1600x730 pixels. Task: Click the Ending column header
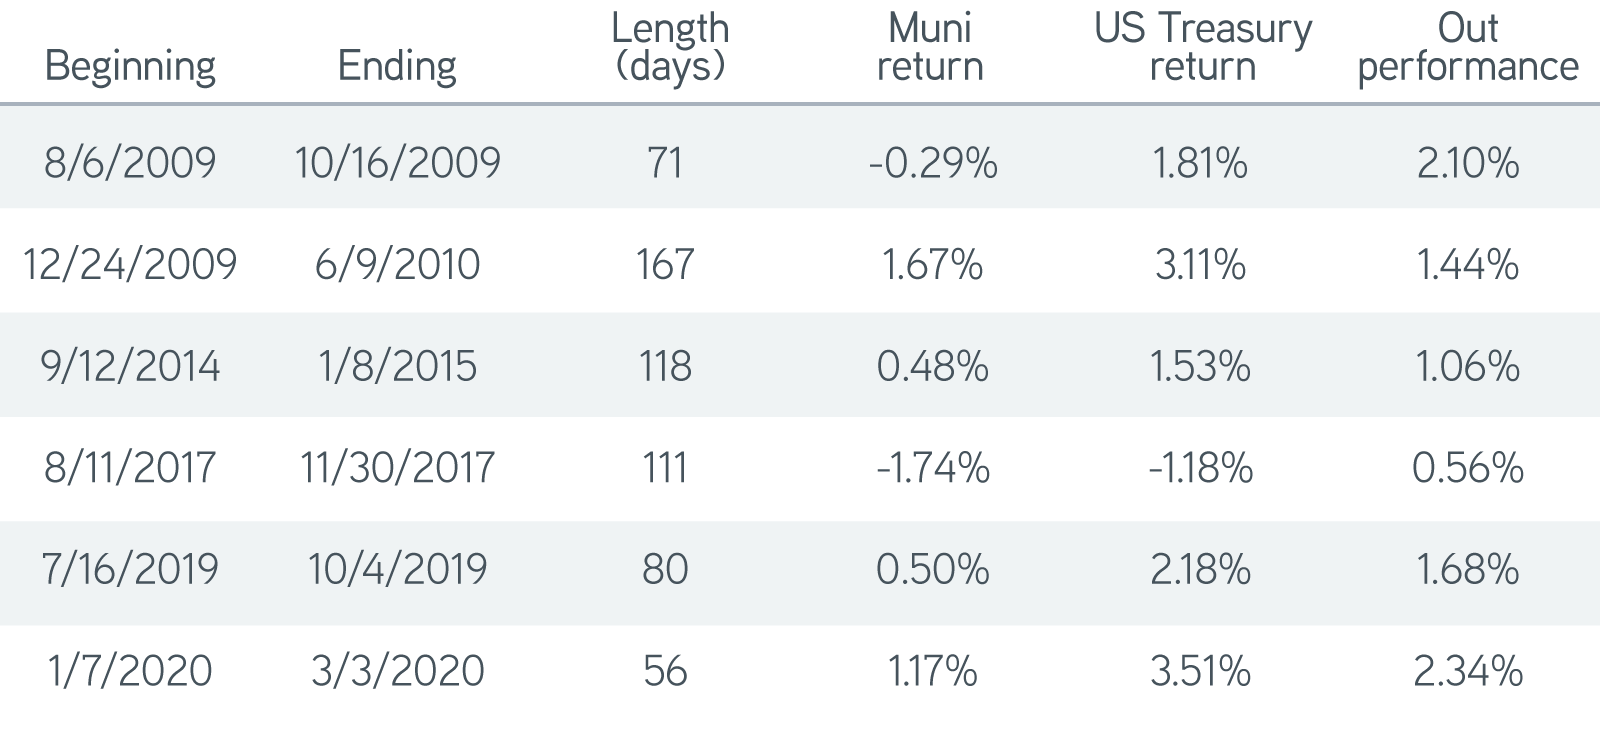tap(397, 67)
